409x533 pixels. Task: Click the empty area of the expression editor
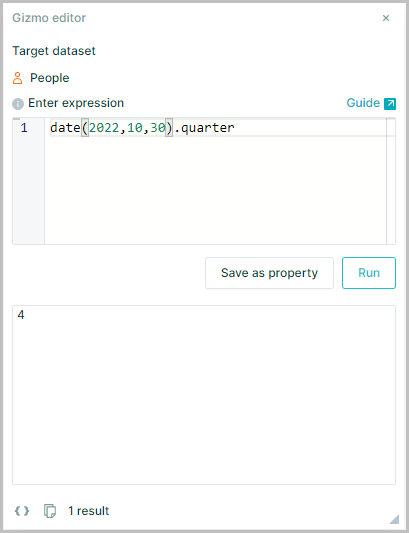point(215,190)
